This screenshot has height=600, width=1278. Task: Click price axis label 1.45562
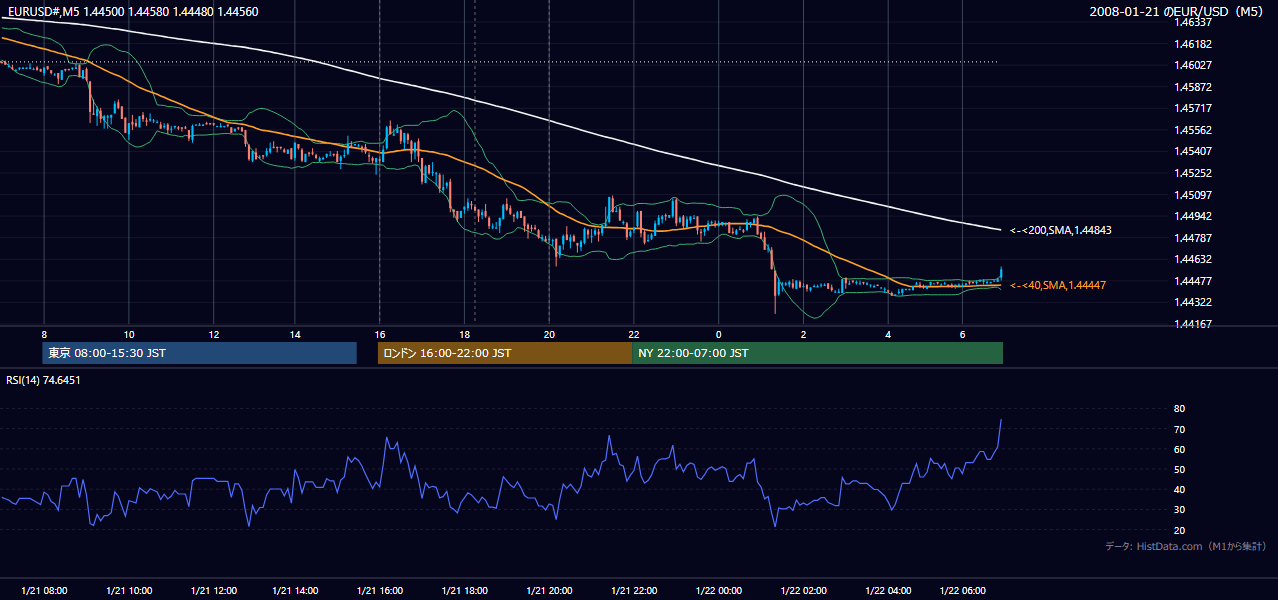point(1192,130)
